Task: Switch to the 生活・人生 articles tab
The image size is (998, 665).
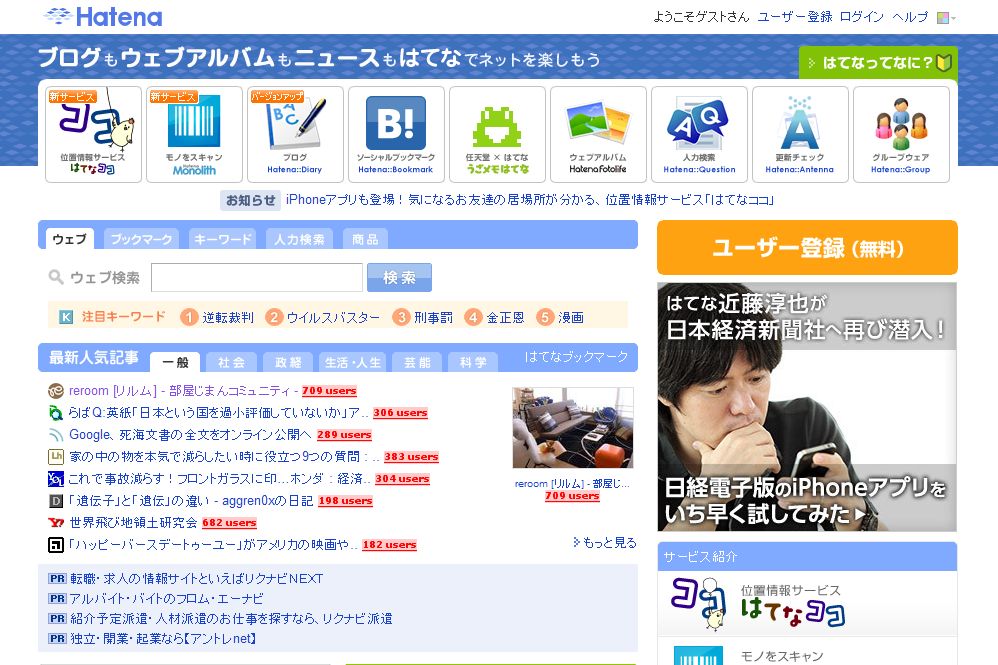Action: pyautogui.click(x=353, y=363)
